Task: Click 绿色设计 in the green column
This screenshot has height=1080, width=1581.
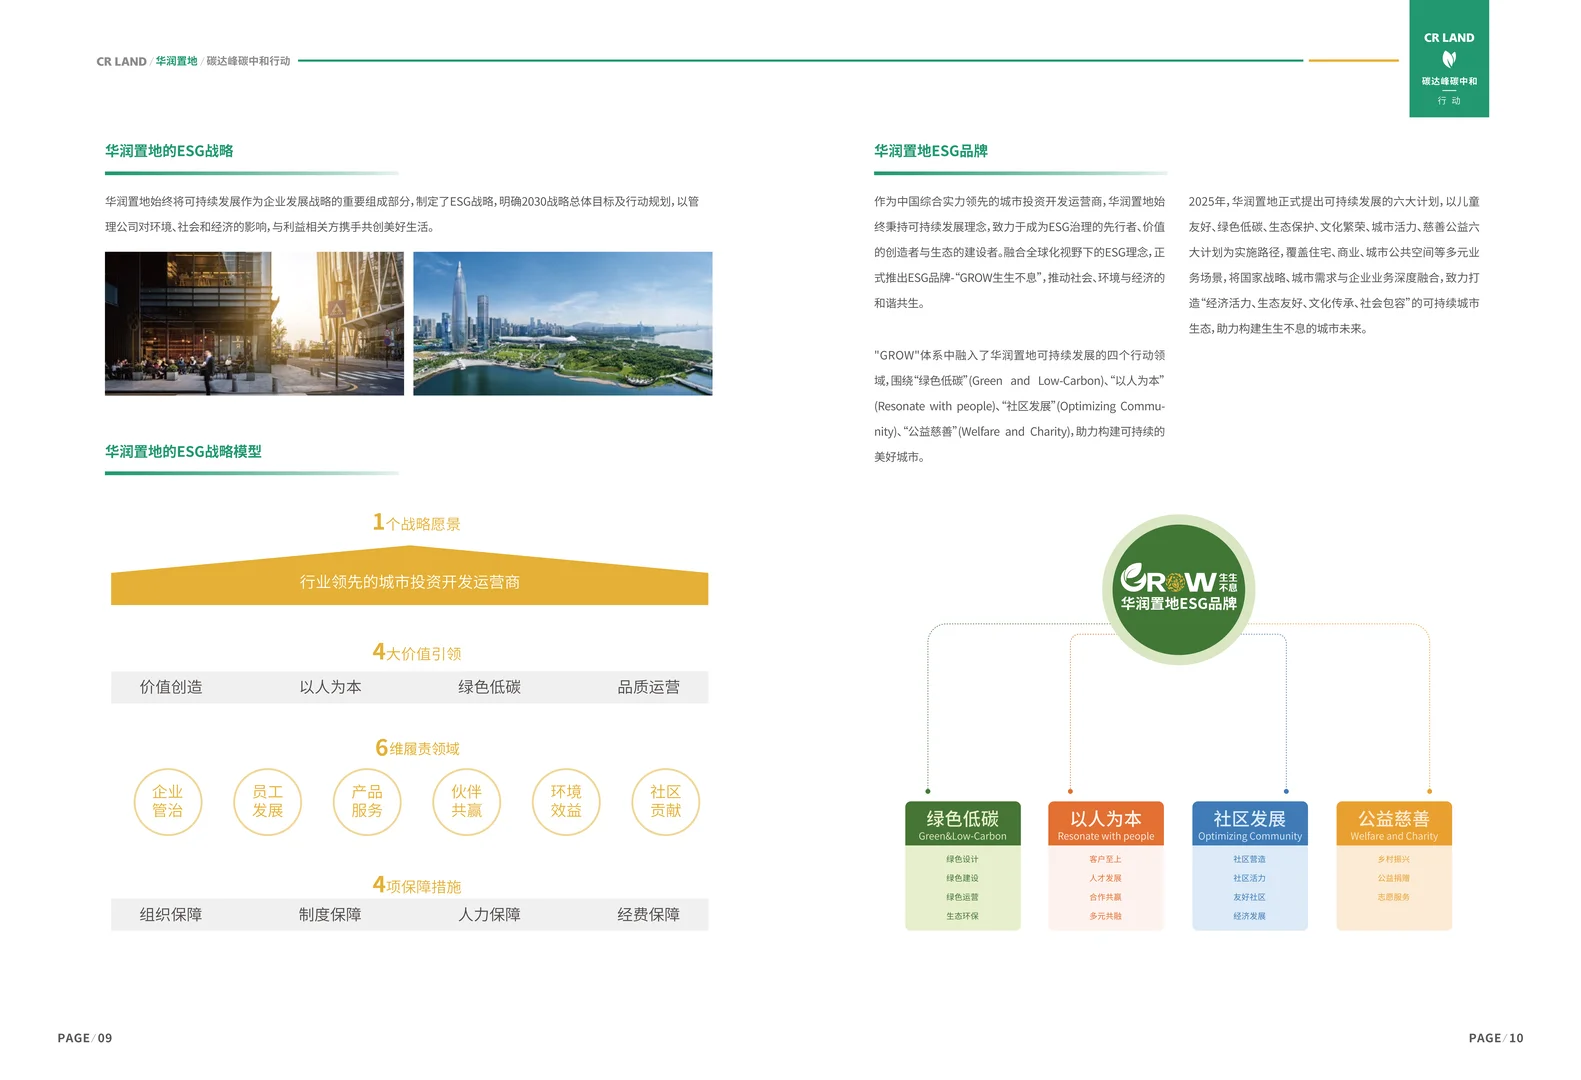Action: coord(962,859)
